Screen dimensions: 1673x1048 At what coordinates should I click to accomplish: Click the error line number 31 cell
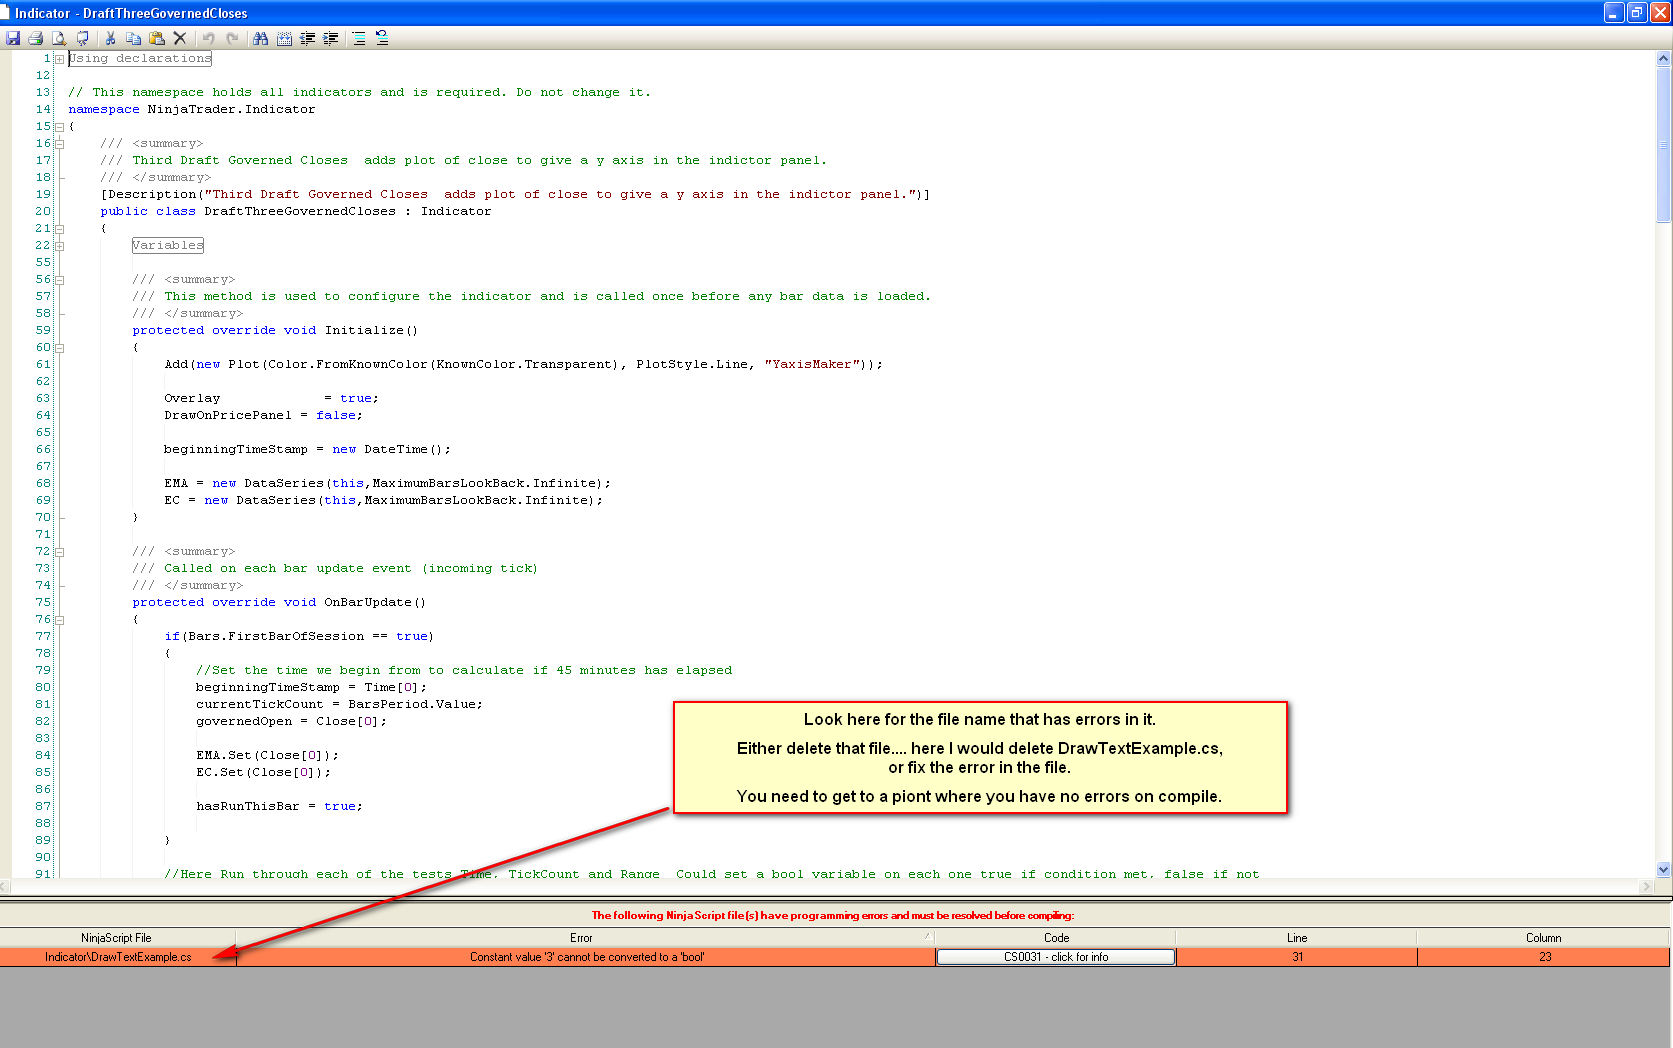1297,957
